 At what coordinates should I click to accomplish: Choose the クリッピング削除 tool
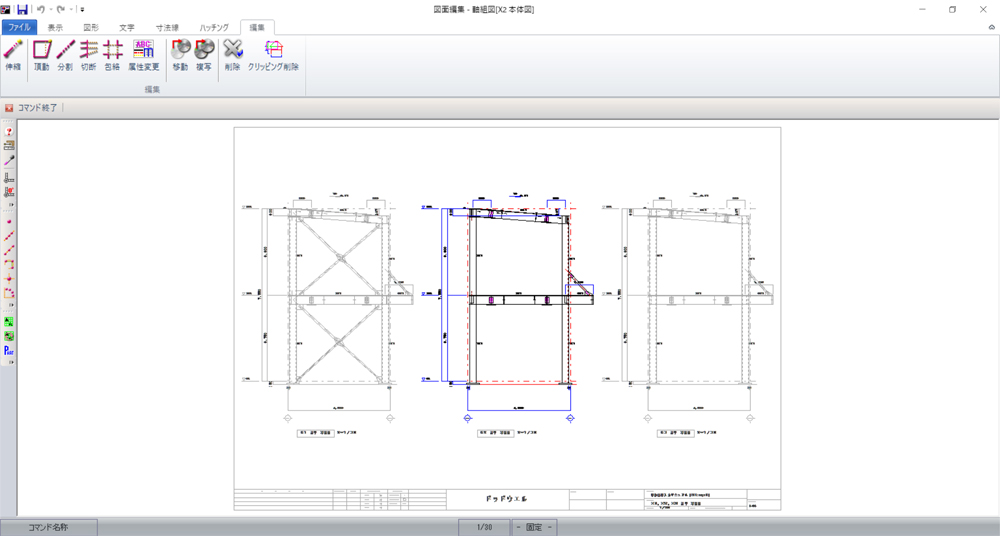point(273,55)
